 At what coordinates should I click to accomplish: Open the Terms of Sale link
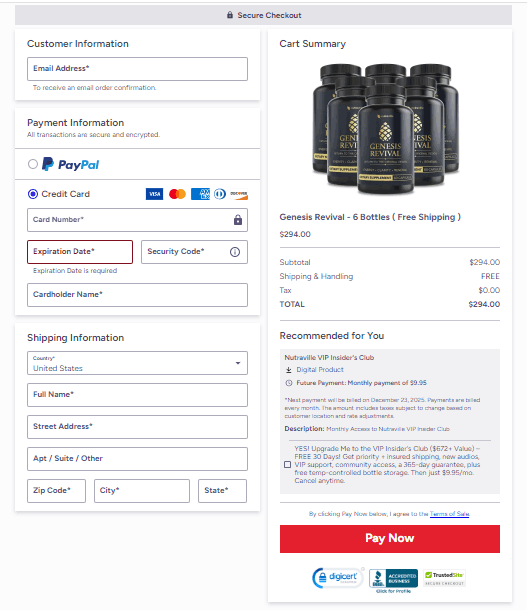pos(450,514)
